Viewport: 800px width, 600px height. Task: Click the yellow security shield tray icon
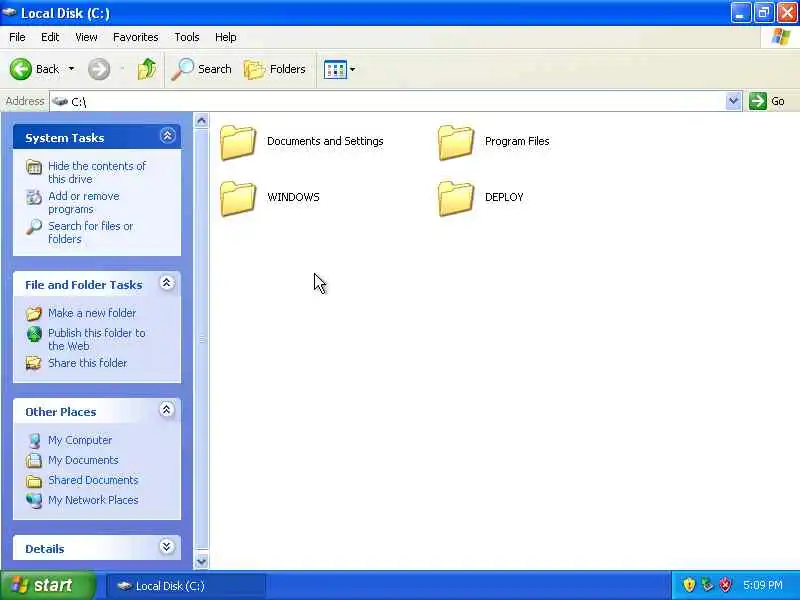tap(689, 585)
